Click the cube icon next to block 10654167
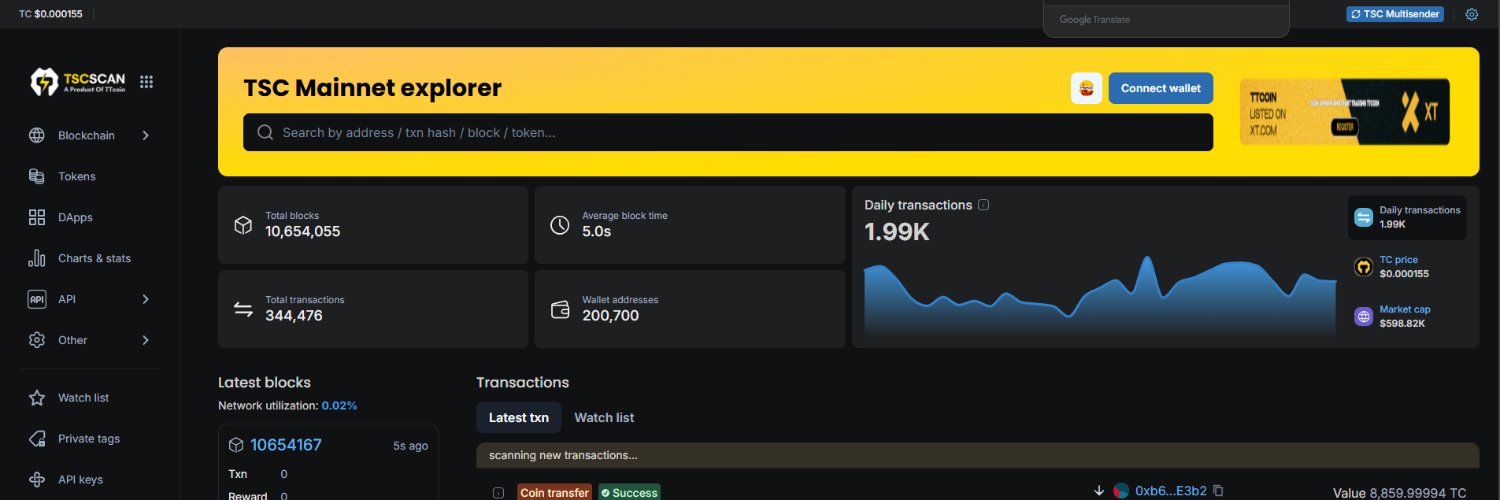The height and width of the screenshot is (500, 1500). pos(236,445)
